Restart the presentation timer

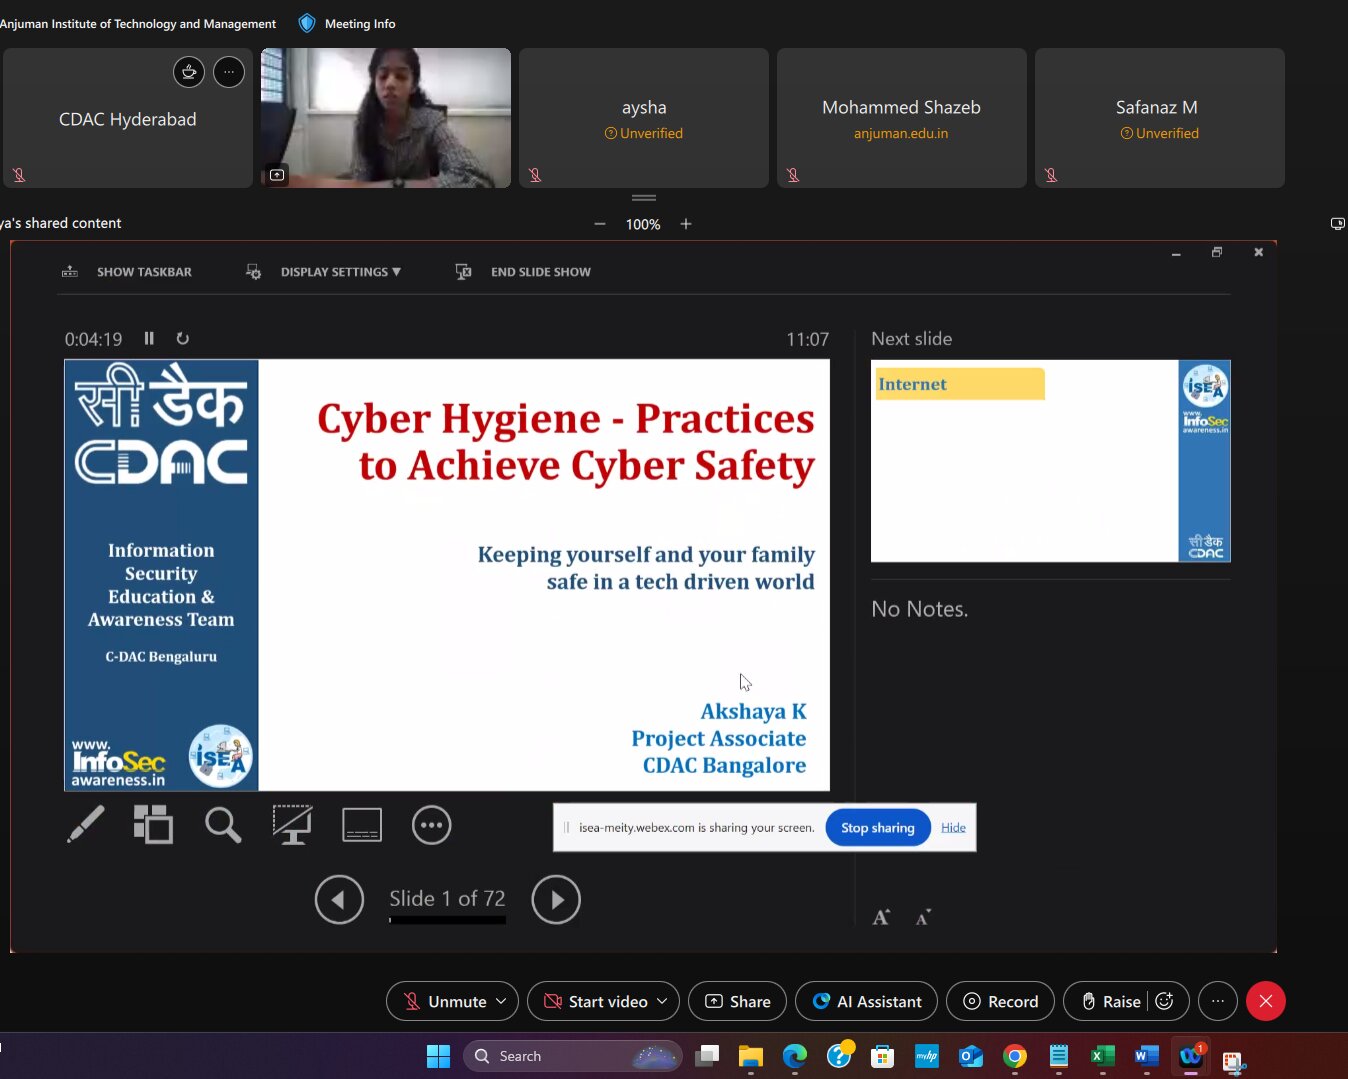point(182,339)
